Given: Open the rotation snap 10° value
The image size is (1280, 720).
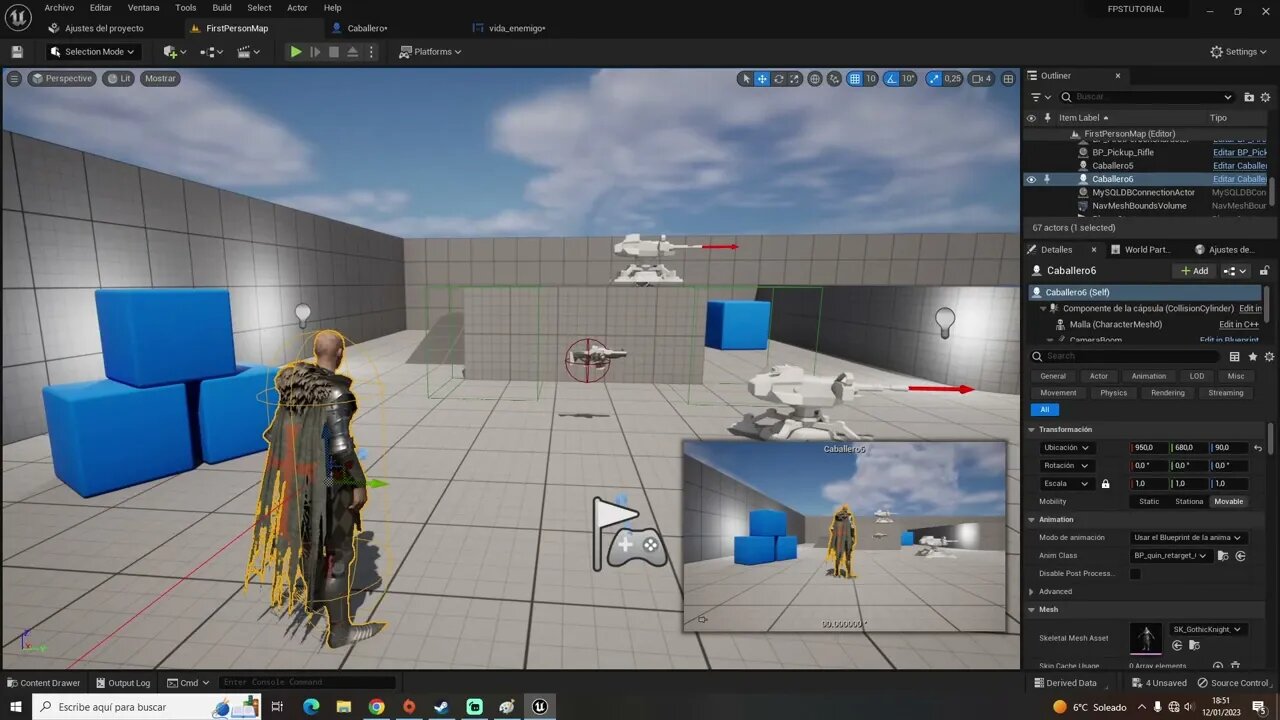Looking at the screenshot, I should 908,79.
